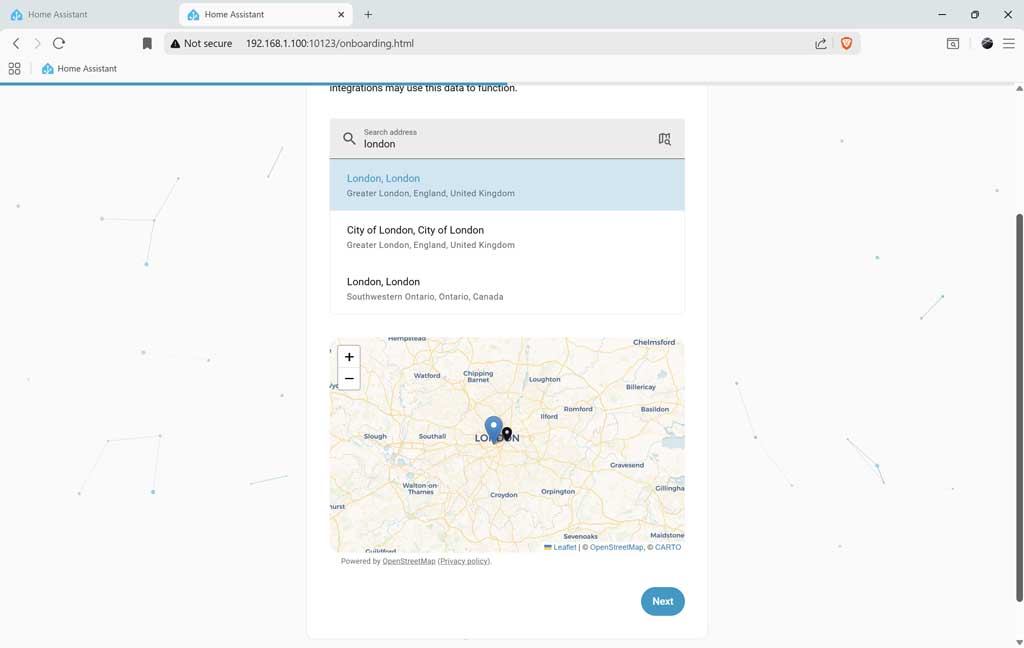
Task: Click Billericay label on the map
Action: 641,387
